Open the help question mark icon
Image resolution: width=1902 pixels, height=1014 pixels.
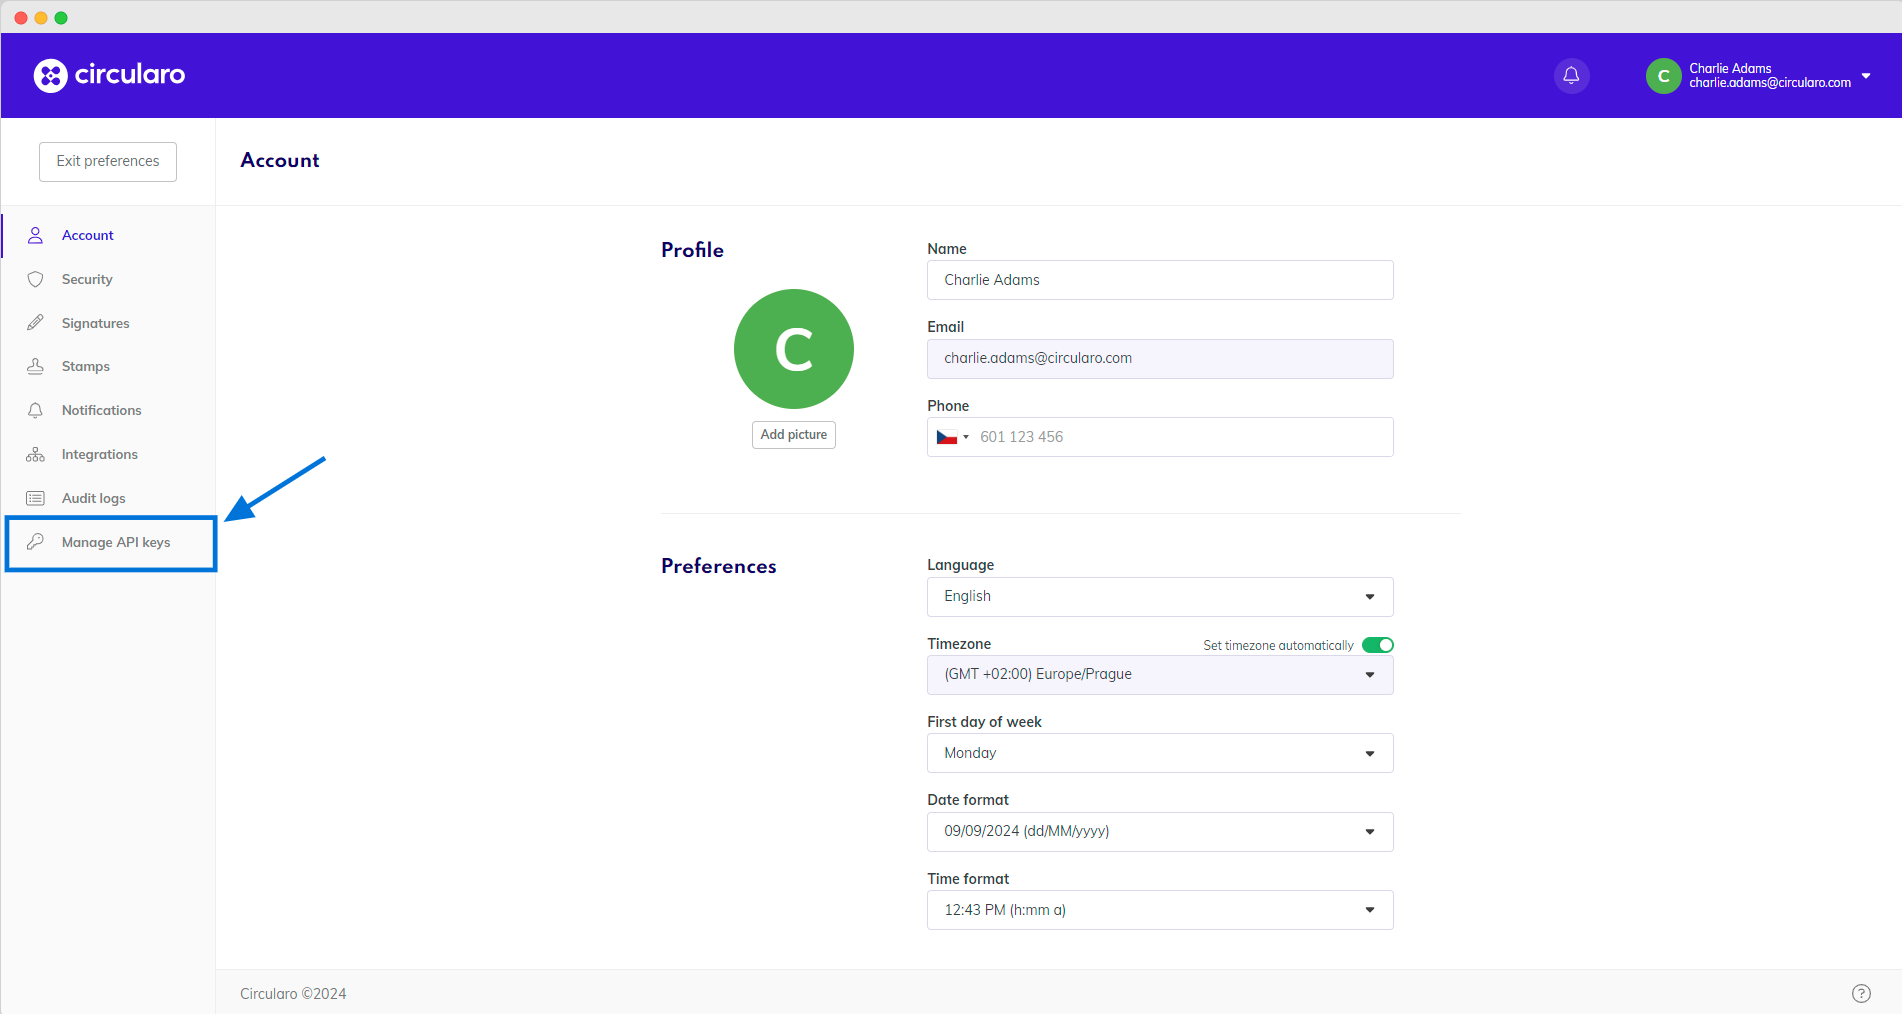click(x=1861, y=993)
